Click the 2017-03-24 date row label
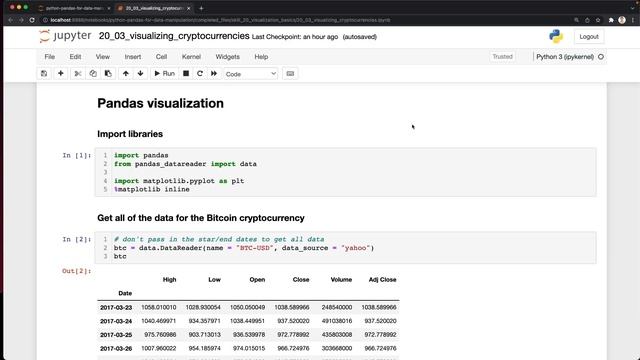The width and height of the screenshot is (640, 360). click(x=116, y=321)
